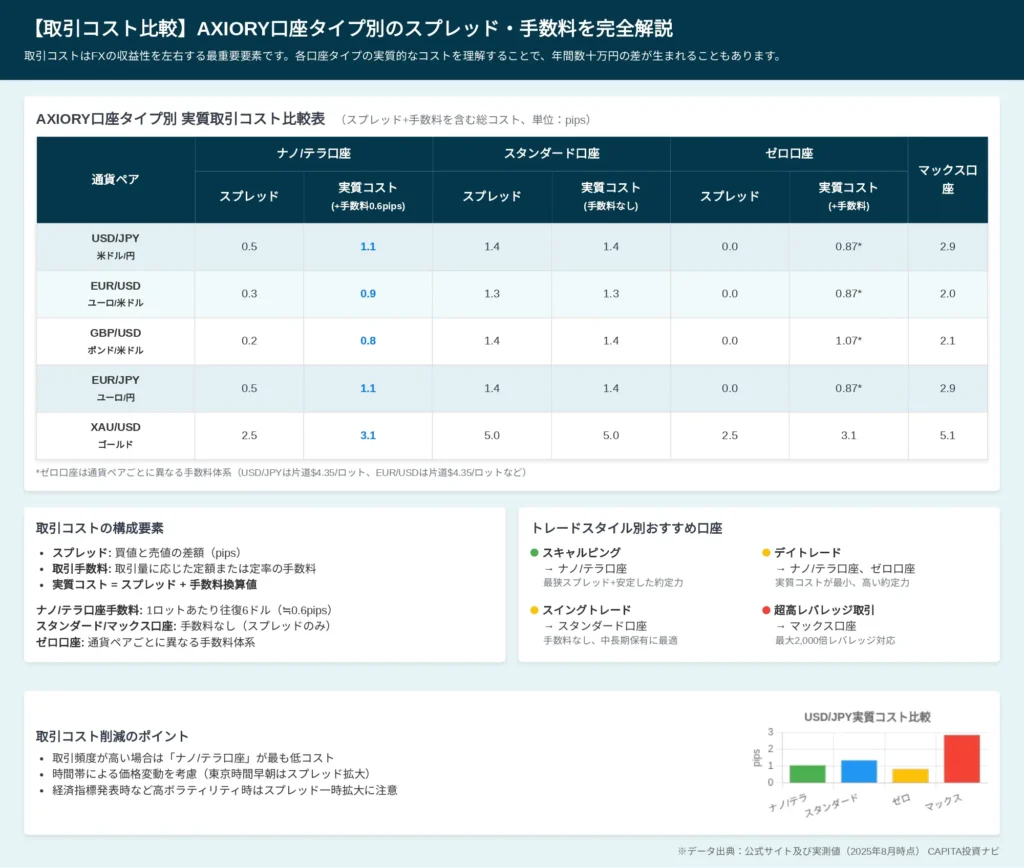
Task: Select the XAU/USD ゴールド row label
Action: pos(116,435)
